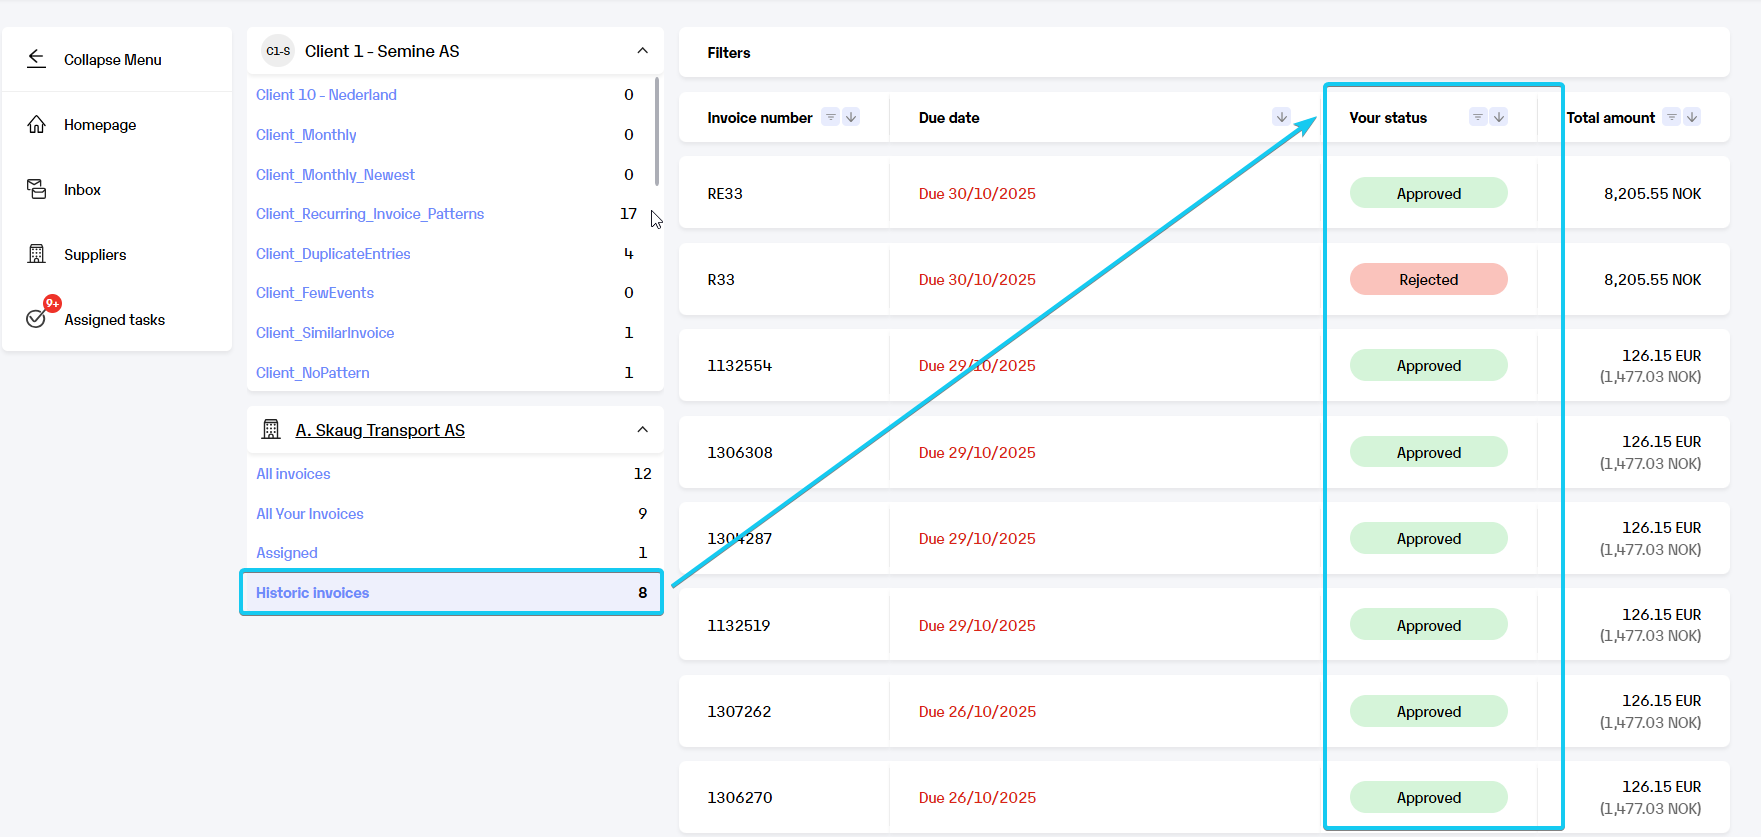The height and width of the screenshot is (837, 1761).
Task: Collapse the Client 1 - Semine AS list
Action: pyautogui.click(x=642, y=51)
